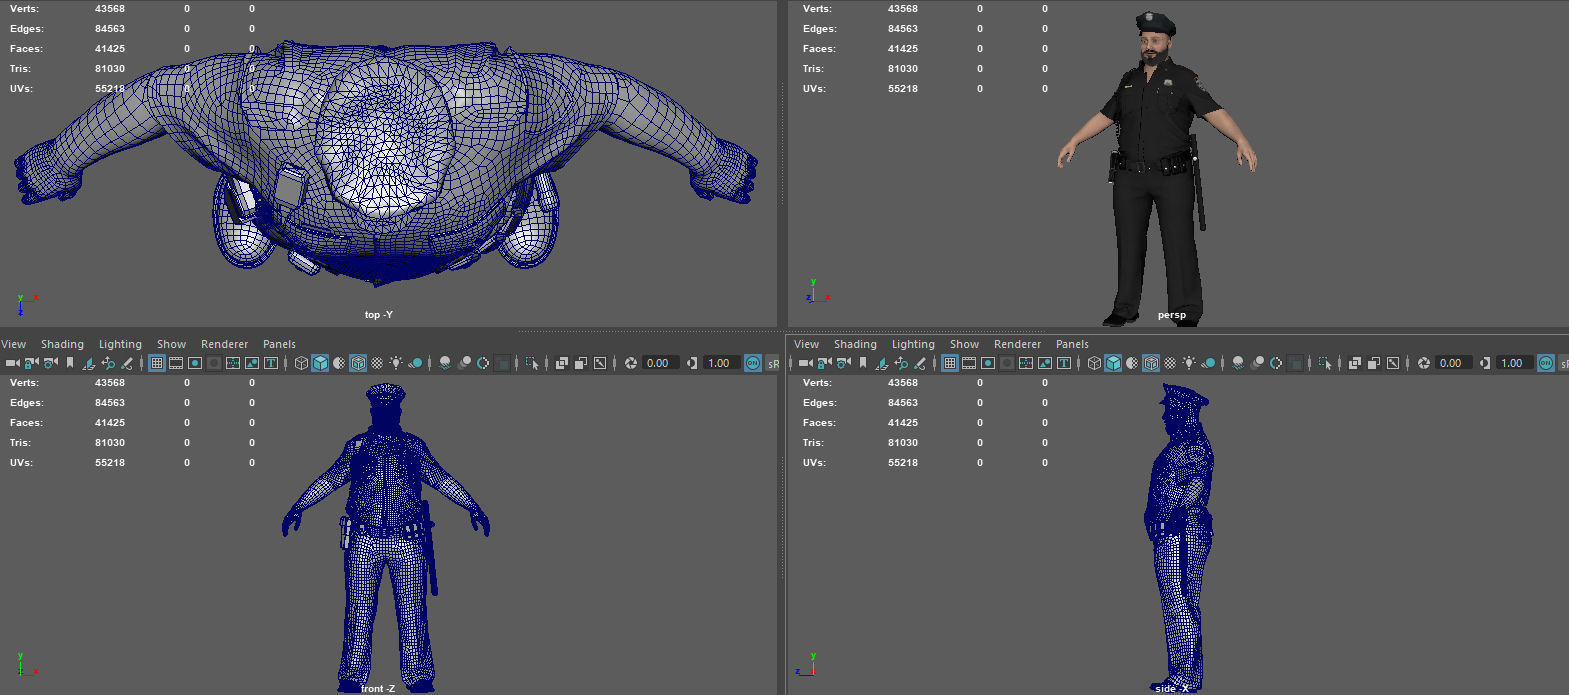Toggle Grid display in front view toolbar

(x=157, y=363)
